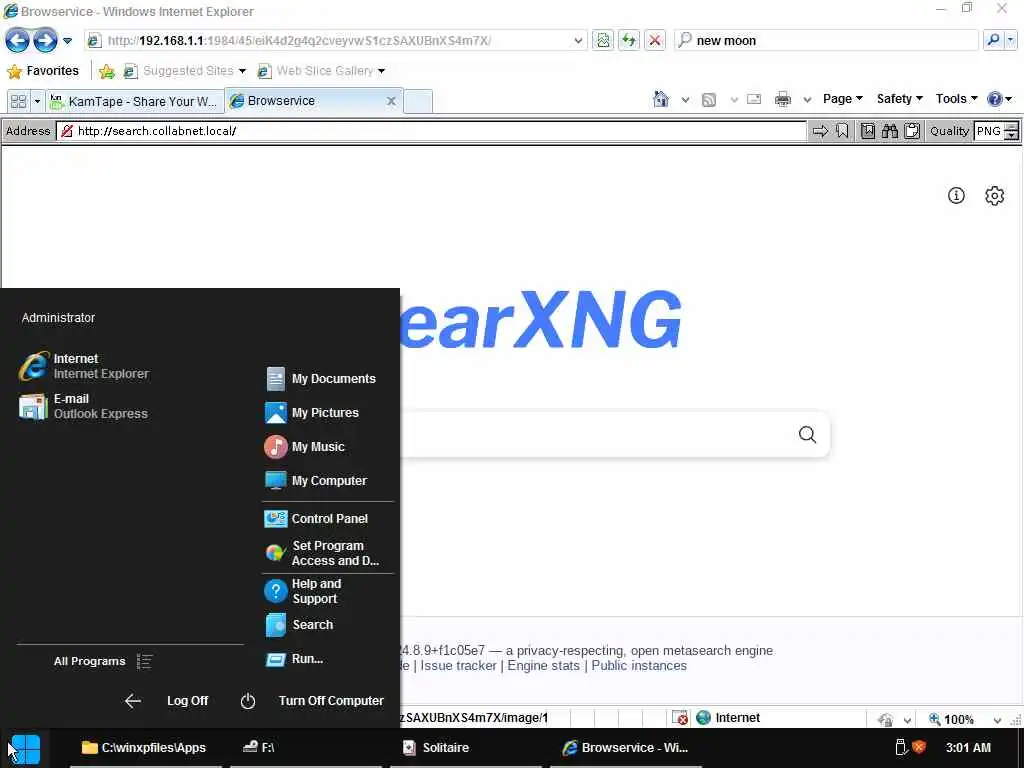Click the blue search magnifier button
1024x768 pixels.
(993, 40)
